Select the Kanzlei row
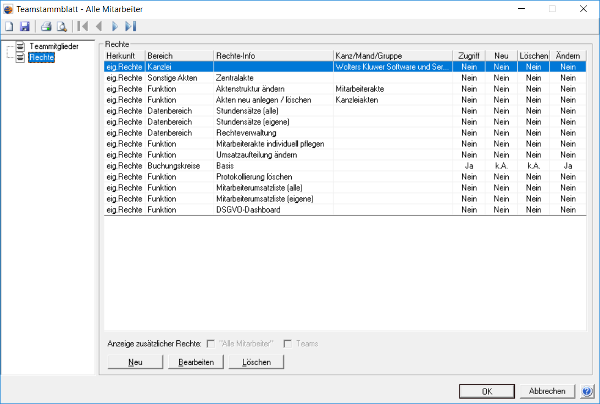 click(x=345, y=67)
